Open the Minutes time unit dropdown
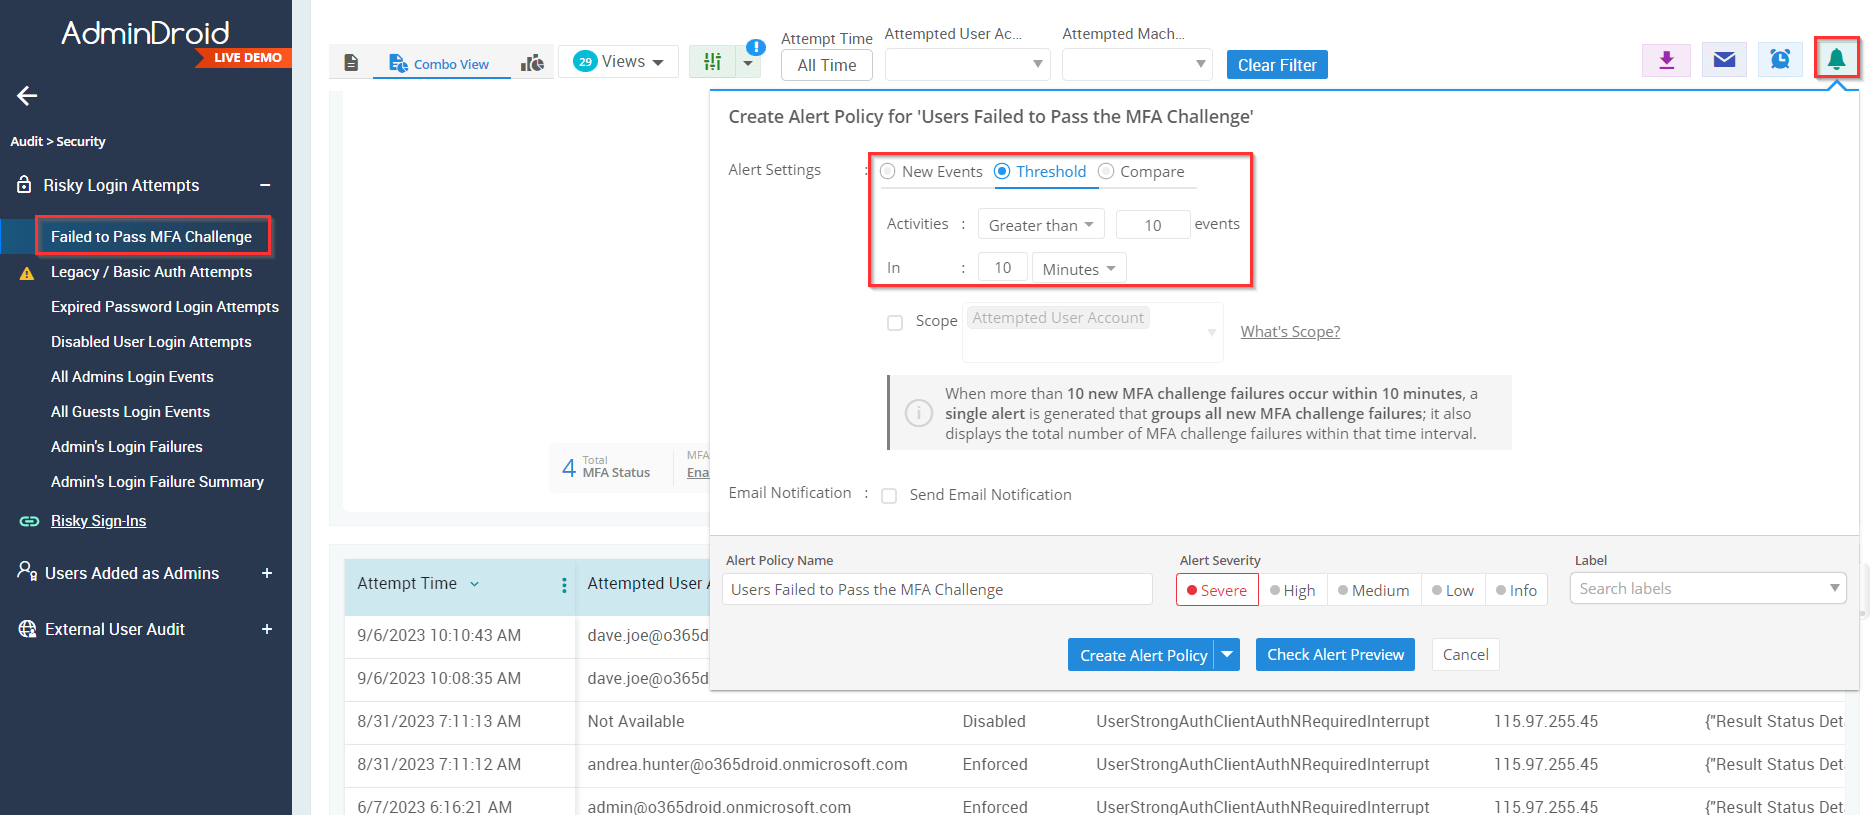 point(1078,269)
